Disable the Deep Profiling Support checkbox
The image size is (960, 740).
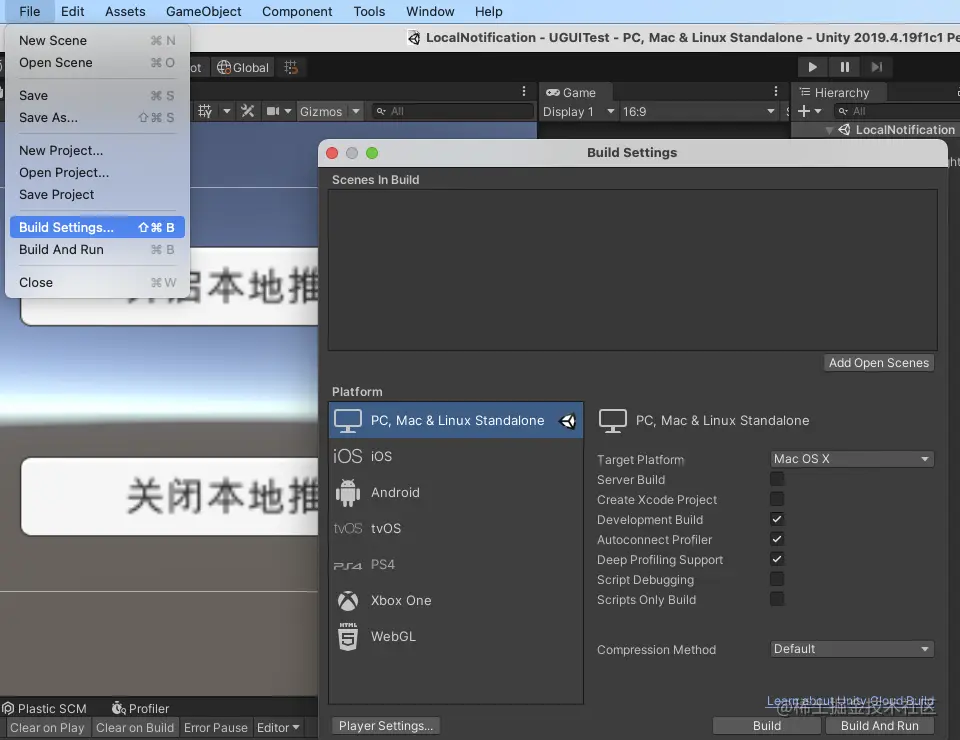[777, 559]
